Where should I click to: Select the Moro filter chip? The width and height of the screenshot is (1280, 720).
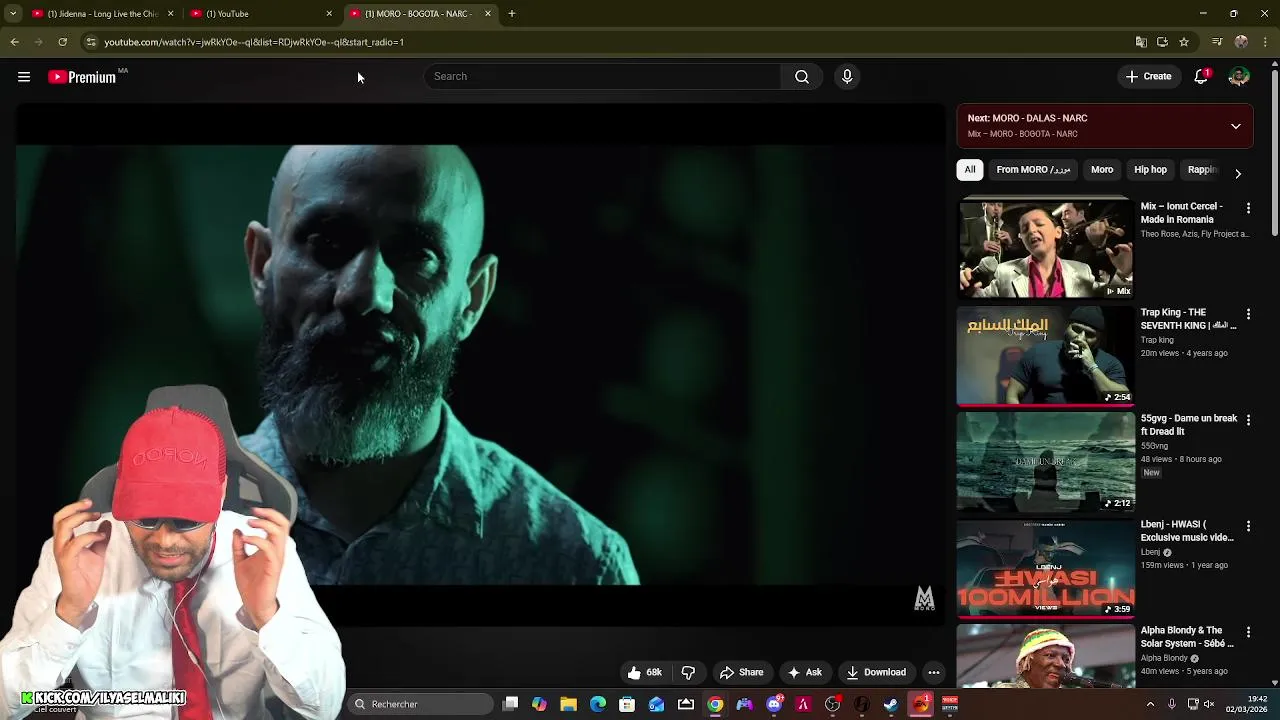pos(1102,170)
